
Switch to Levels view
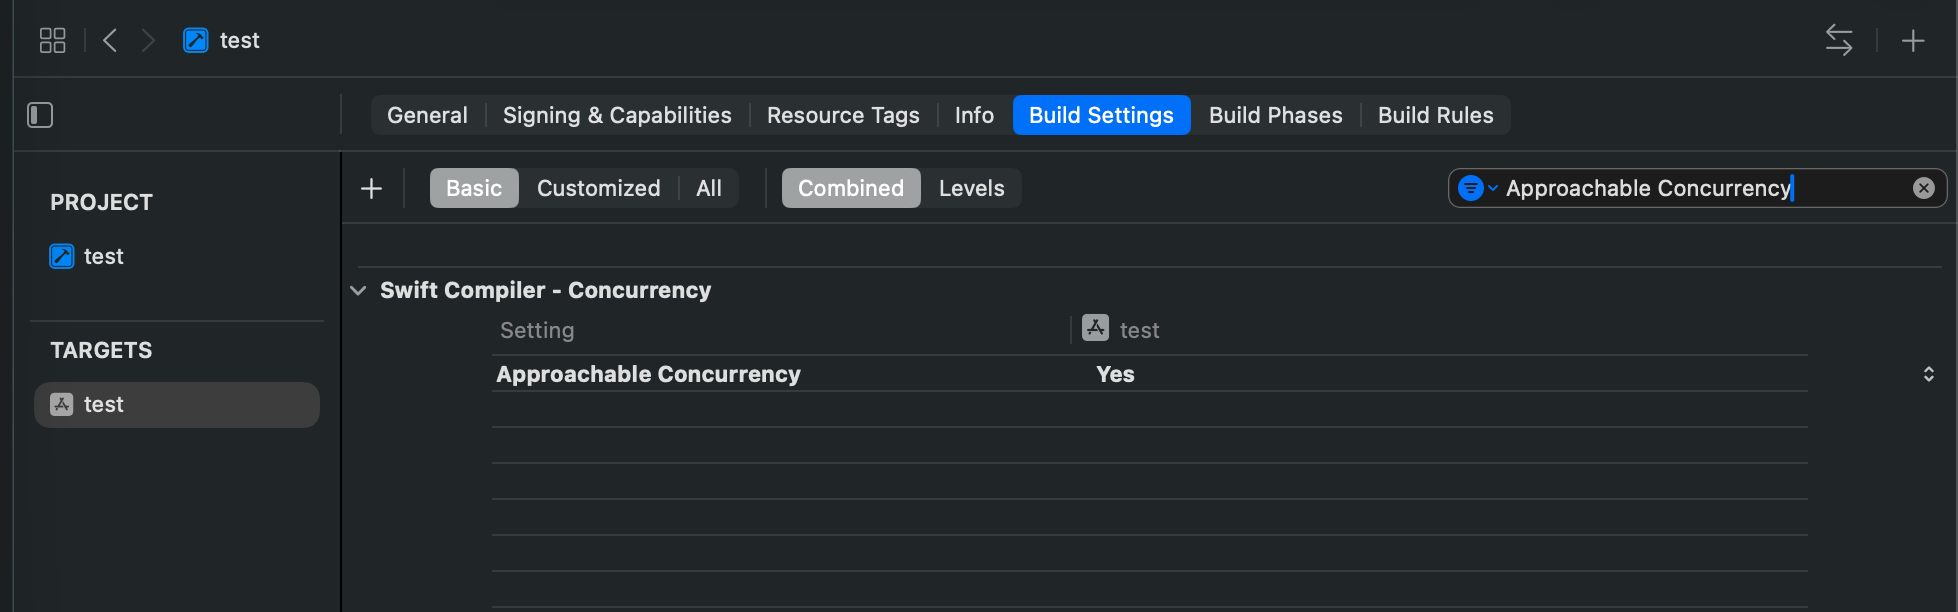pos(971,188)
